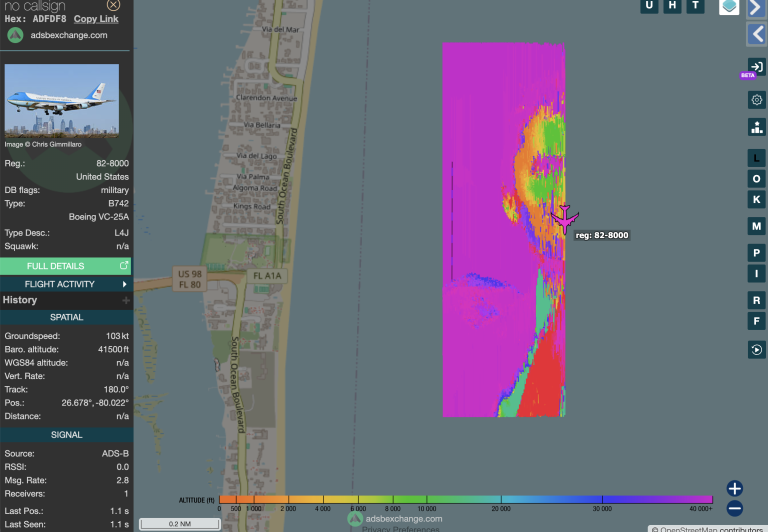Screen dimensions: 768x532
Task: Toggle the L labels map button
Action: tap(756, 157)
